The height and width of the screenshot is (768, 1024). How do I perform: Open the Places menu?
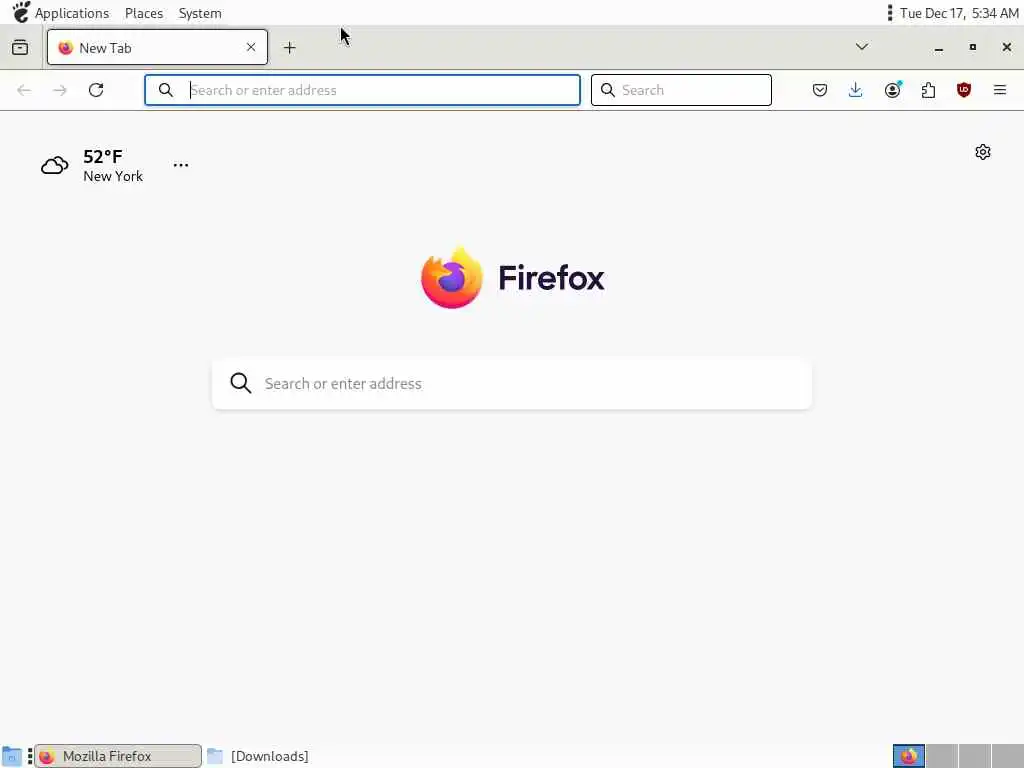(x=144, y=13)
